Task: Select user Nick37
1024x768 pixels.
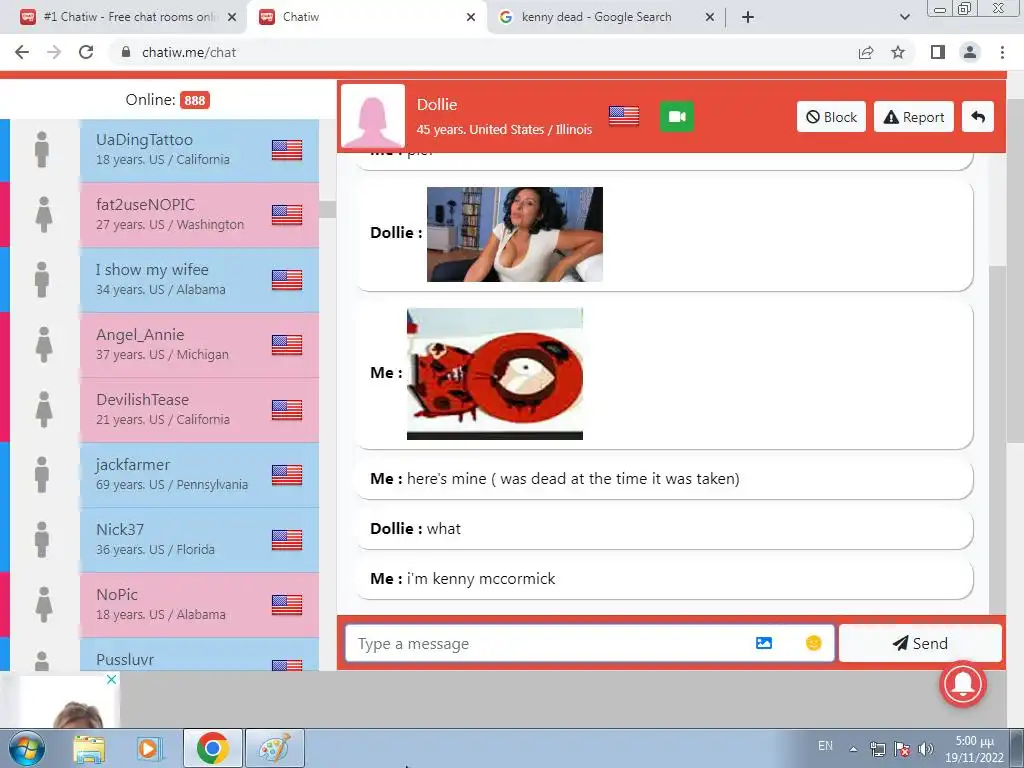Action: (x=199, y=539)
